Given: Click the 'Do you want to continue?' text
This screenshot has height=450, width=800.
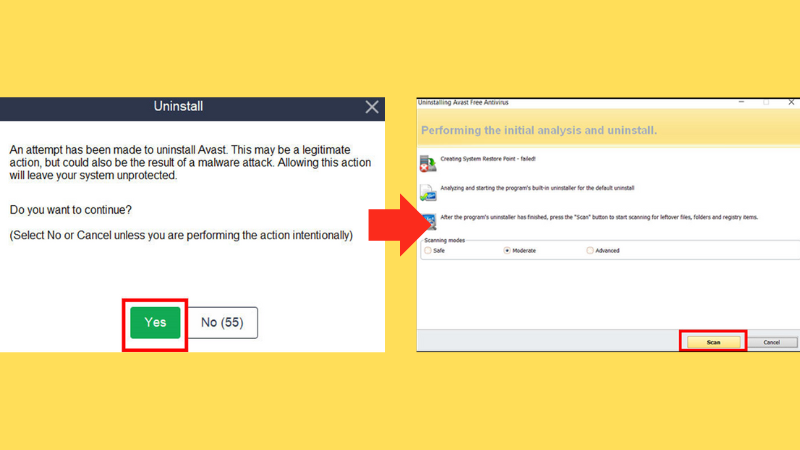Looking at the screenshot, I should [x=70, y=210].
